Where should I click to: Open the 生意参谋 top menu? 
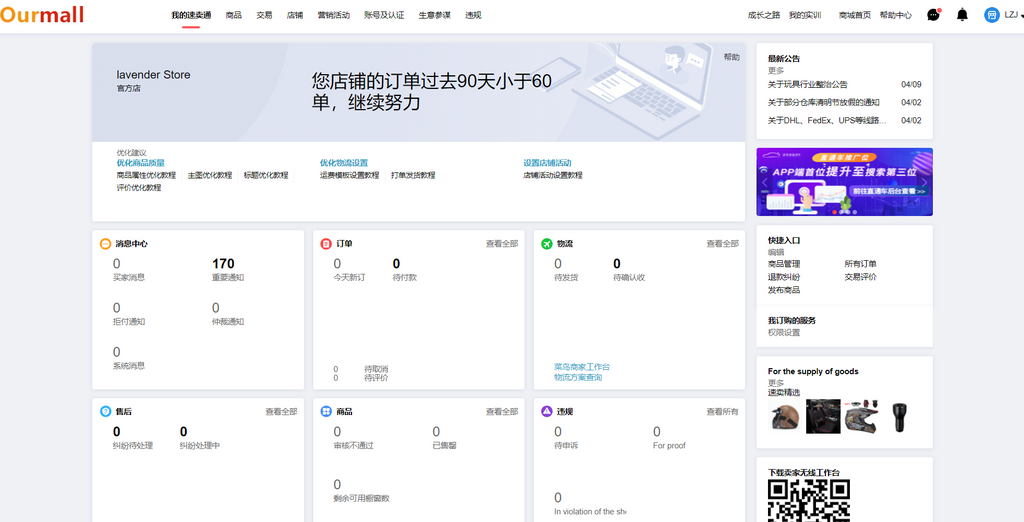pos(434,15)
